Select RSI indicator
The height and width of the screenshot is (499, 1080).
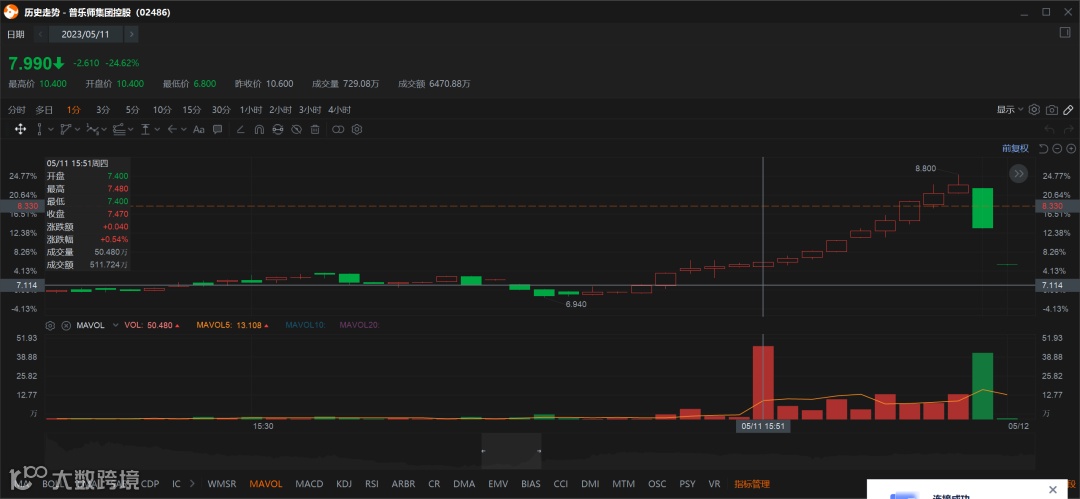[x=372, y=484]
